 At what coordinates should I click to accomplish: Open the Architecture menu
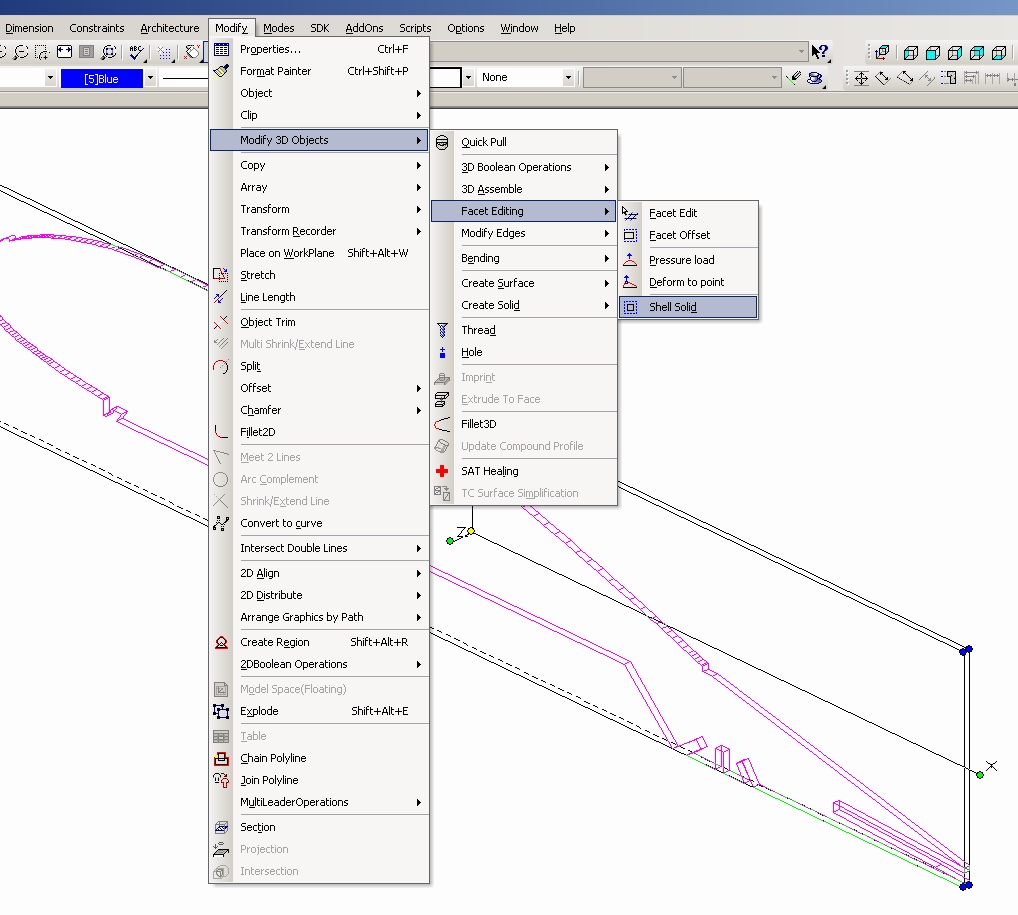pos(169,28)
